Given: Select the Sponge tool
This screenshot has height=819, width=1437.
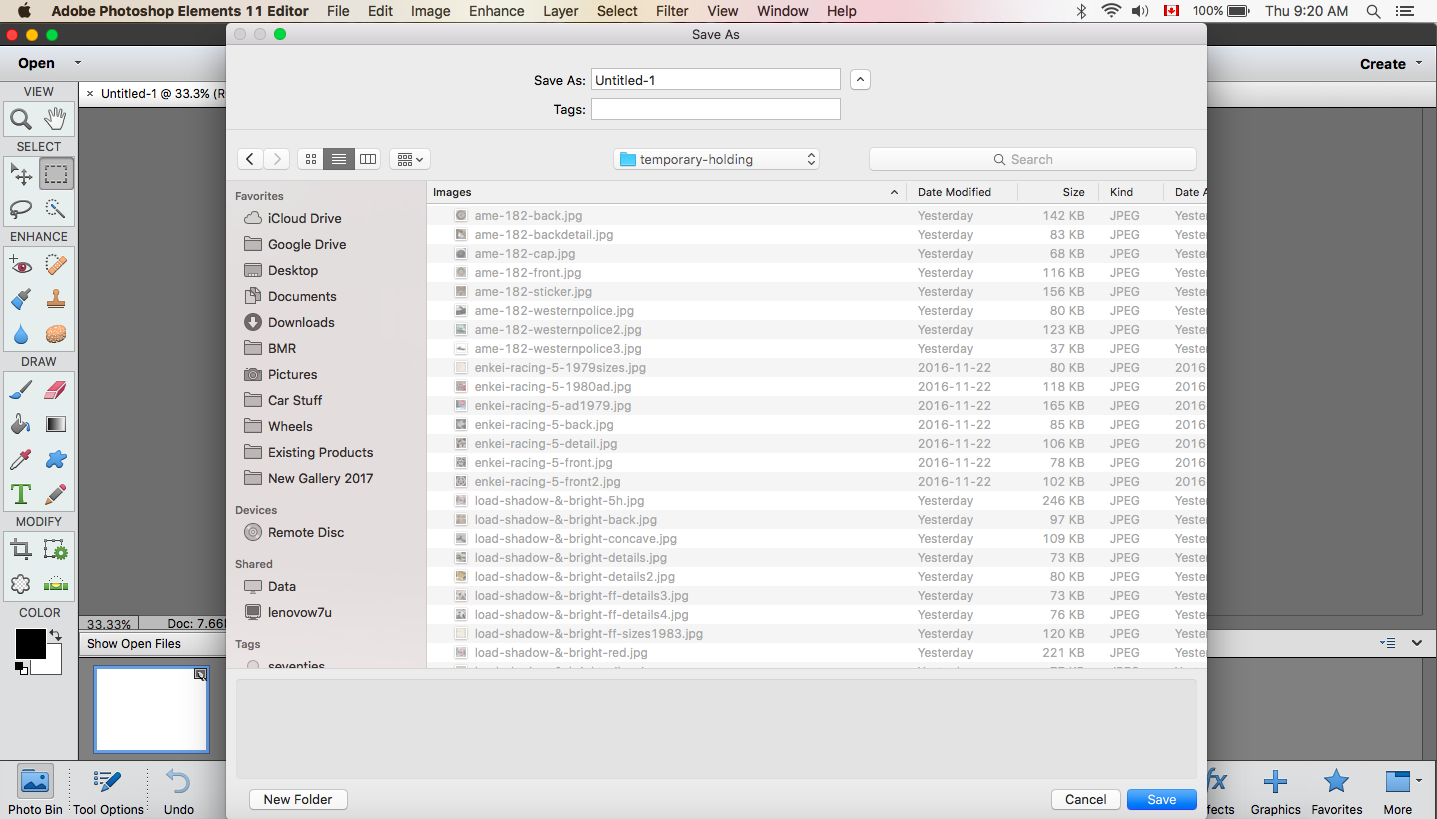Looking at the screenshot, I should pos(56,334).
